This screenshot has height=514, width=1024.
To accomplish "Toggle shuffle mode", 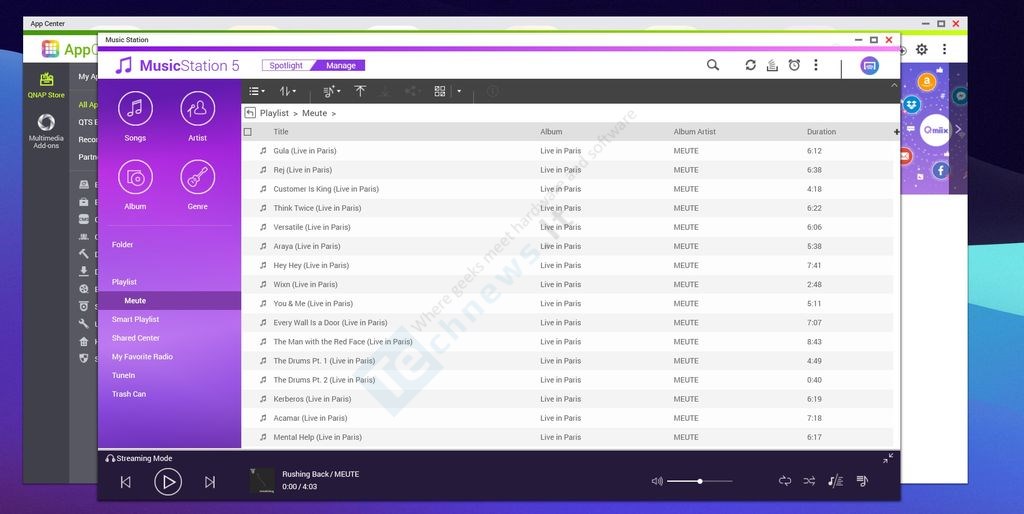I will tap(809, 481).
